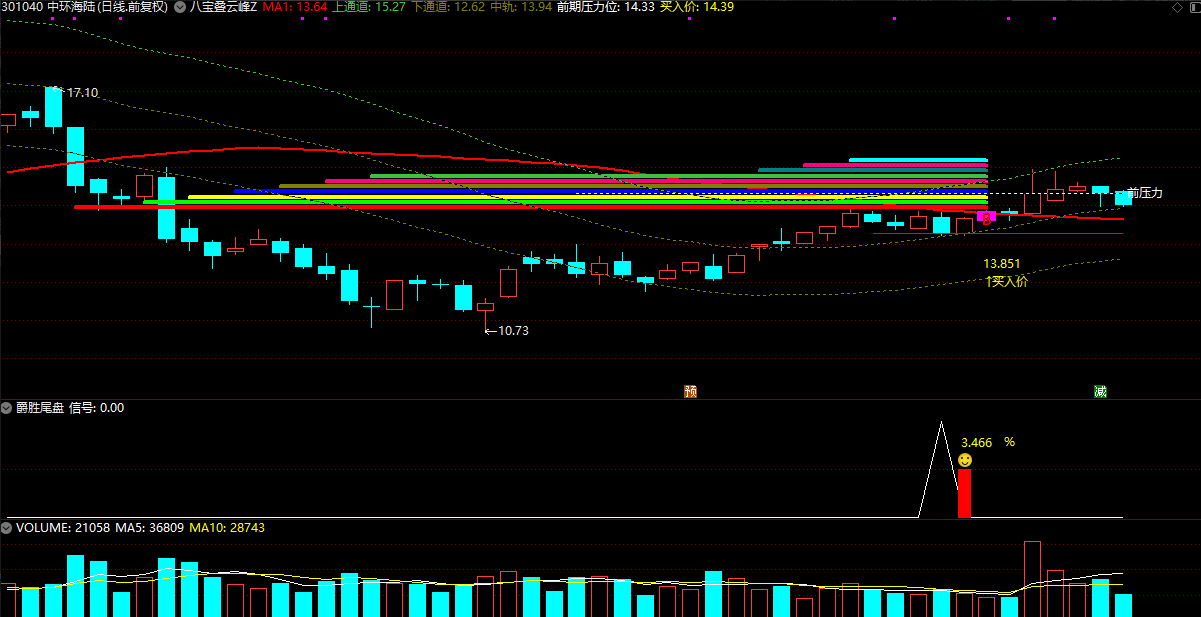Click the 10.73 low price arrow label

point(508,331)
